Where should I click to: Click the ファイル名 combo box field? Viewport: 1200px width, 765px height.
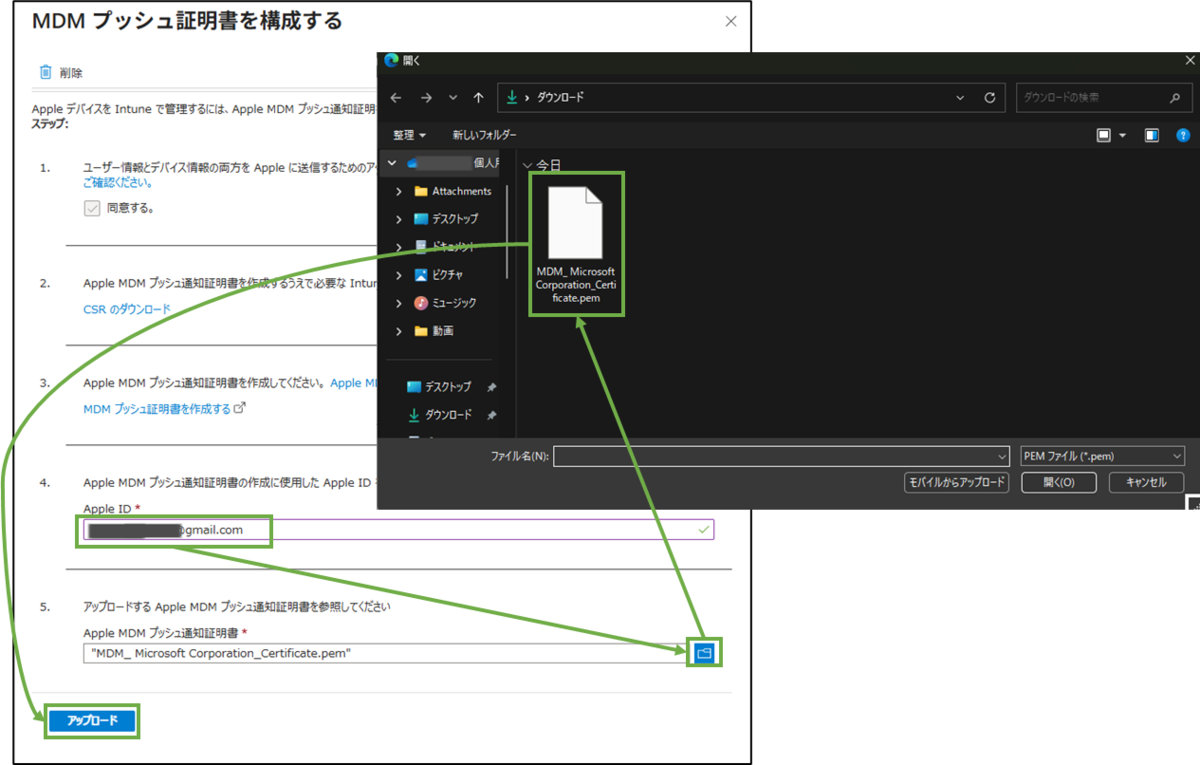point(781,456)
